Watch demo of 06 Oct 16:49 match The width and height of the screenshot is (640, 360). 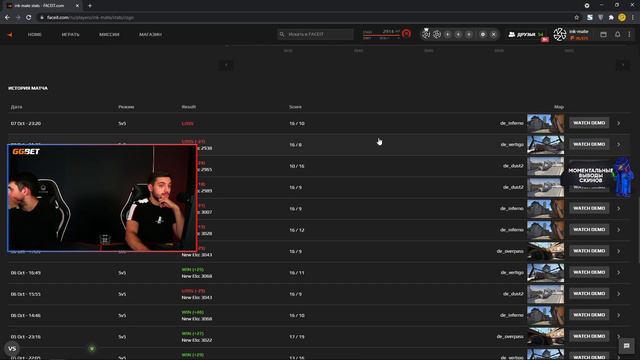coord(589,272)
